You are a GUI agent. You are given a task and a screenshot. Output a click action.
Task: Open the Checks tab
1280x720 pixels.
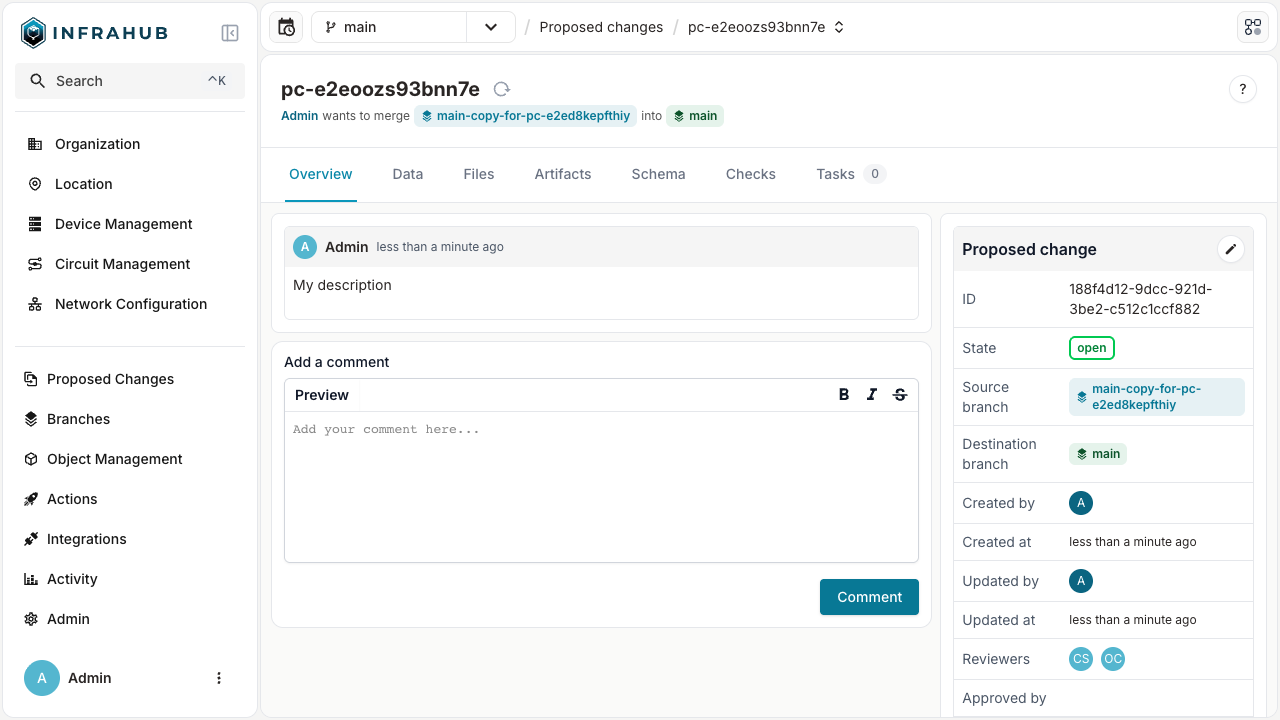[750, 174]
